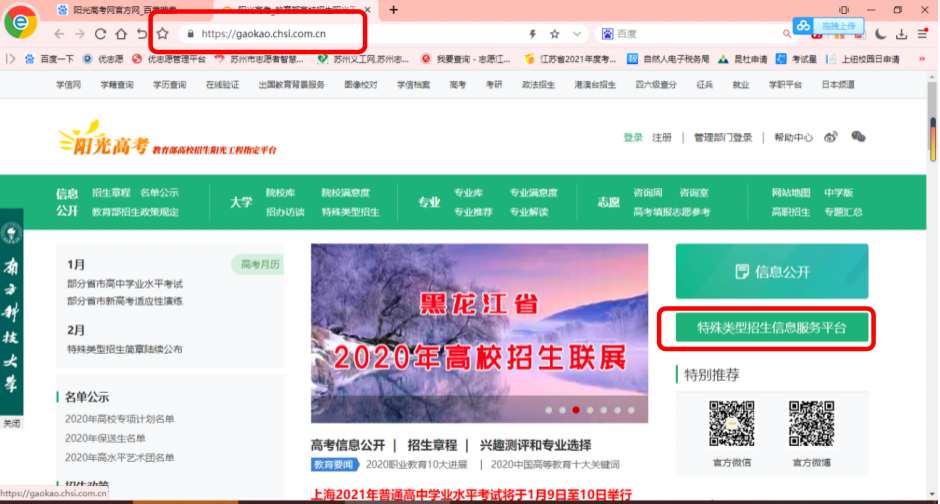The image size is (940, 504).
Task: Click the padlock security icon in the address bar
Action: pyautogui.click(x=191, y=34)
